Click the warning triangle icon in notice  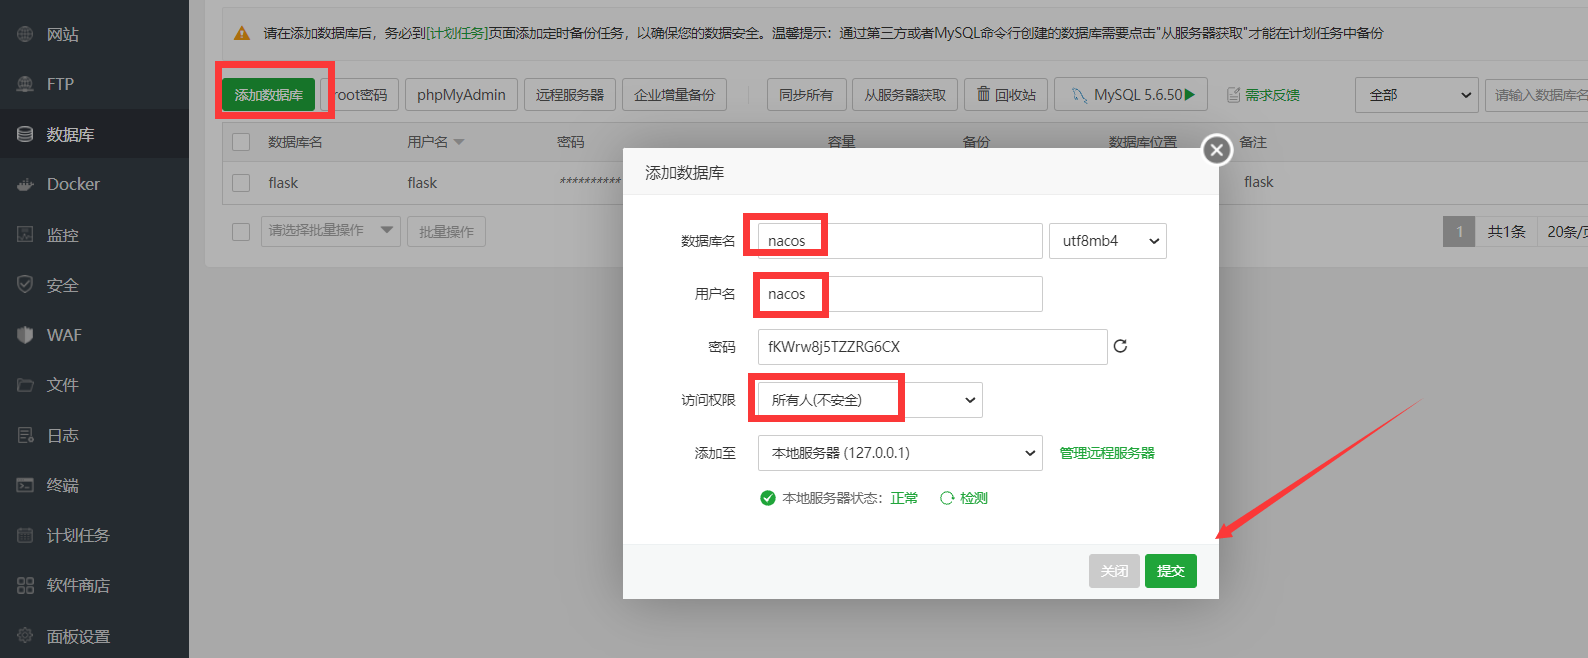242,33
